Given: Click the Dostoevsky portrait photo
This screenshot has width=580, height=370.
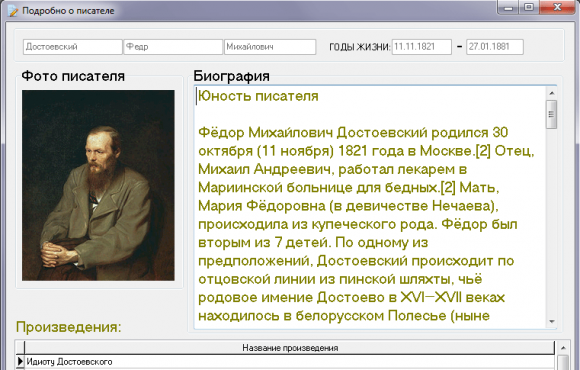Looking at the screenshot, I should pyautogui.click(x=98, y=185).
